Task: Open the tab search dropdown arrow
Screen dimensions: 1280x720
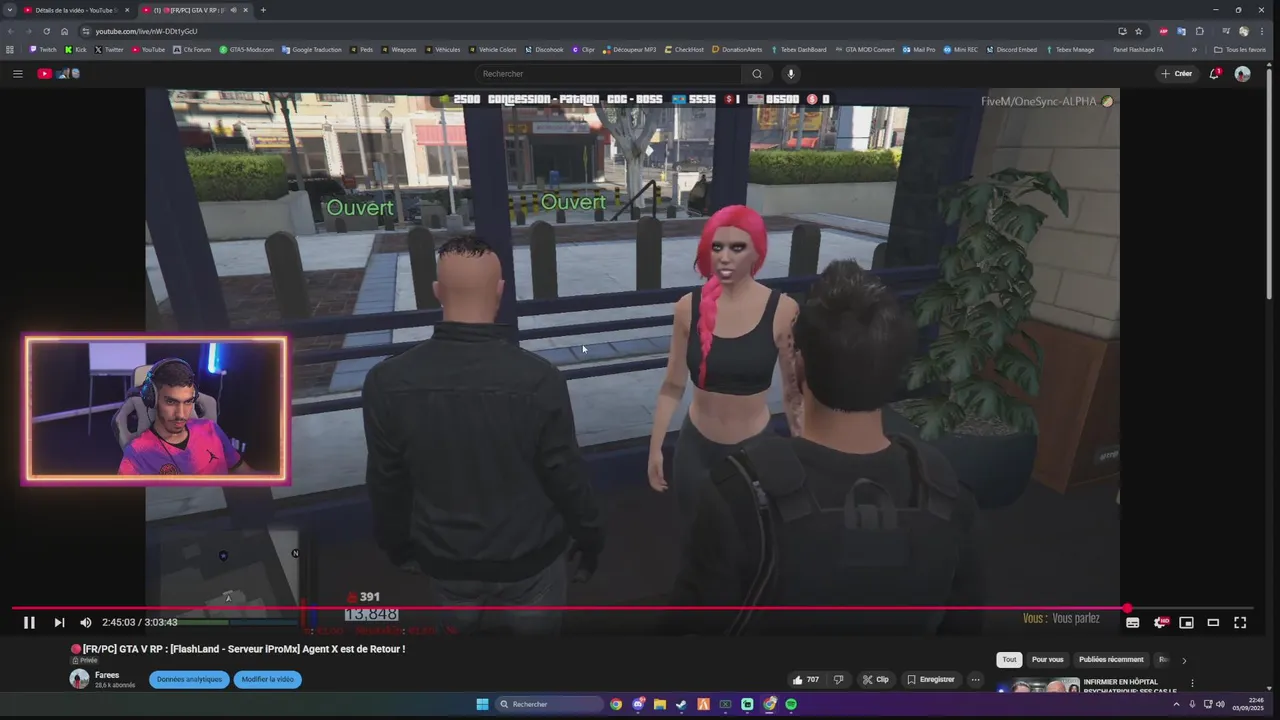Action: (x=10, y=10)
